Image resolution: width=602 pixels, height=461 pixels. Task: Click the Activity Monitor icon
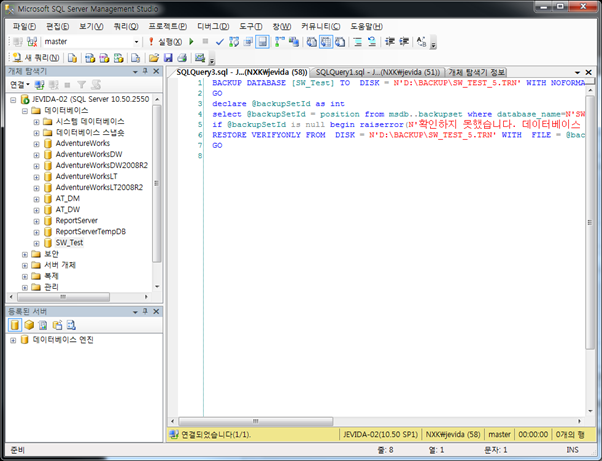200,58
